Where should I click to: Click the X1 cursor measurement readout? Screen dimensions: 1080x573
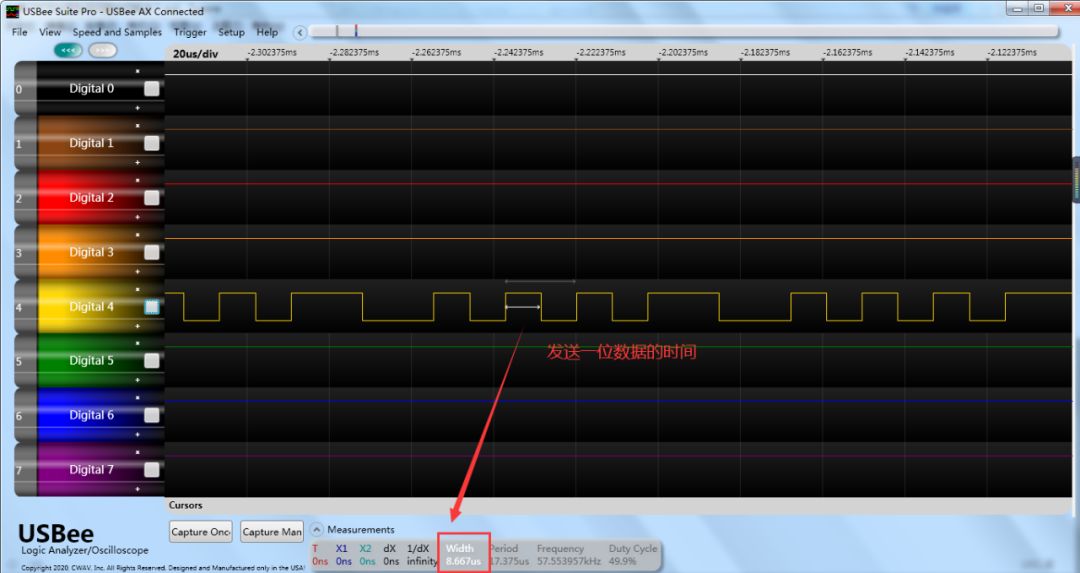(x=342, y=555)
